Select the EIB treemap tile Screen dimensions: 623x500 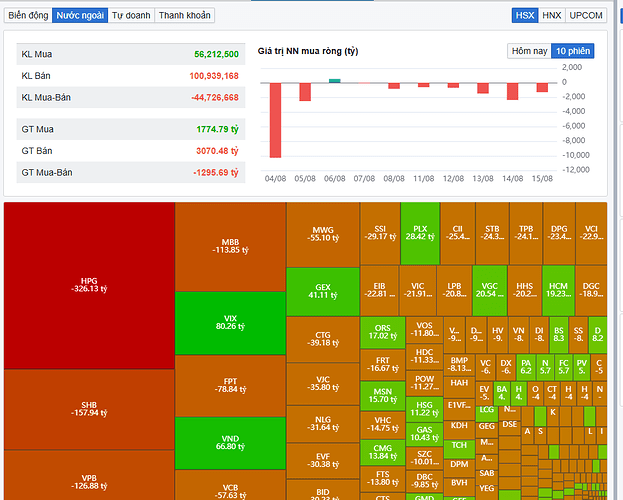[x=379, y=291]
